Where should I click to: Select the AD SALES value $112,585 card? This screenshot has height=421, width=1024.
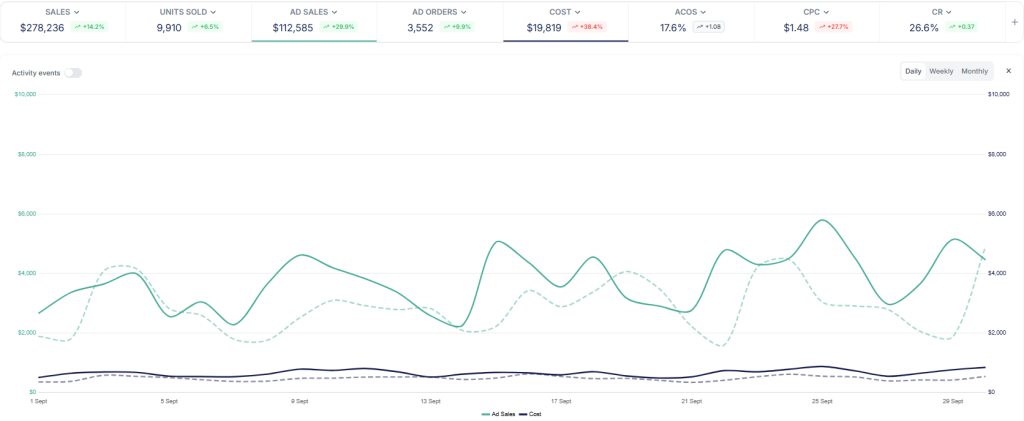click(294, 28)
